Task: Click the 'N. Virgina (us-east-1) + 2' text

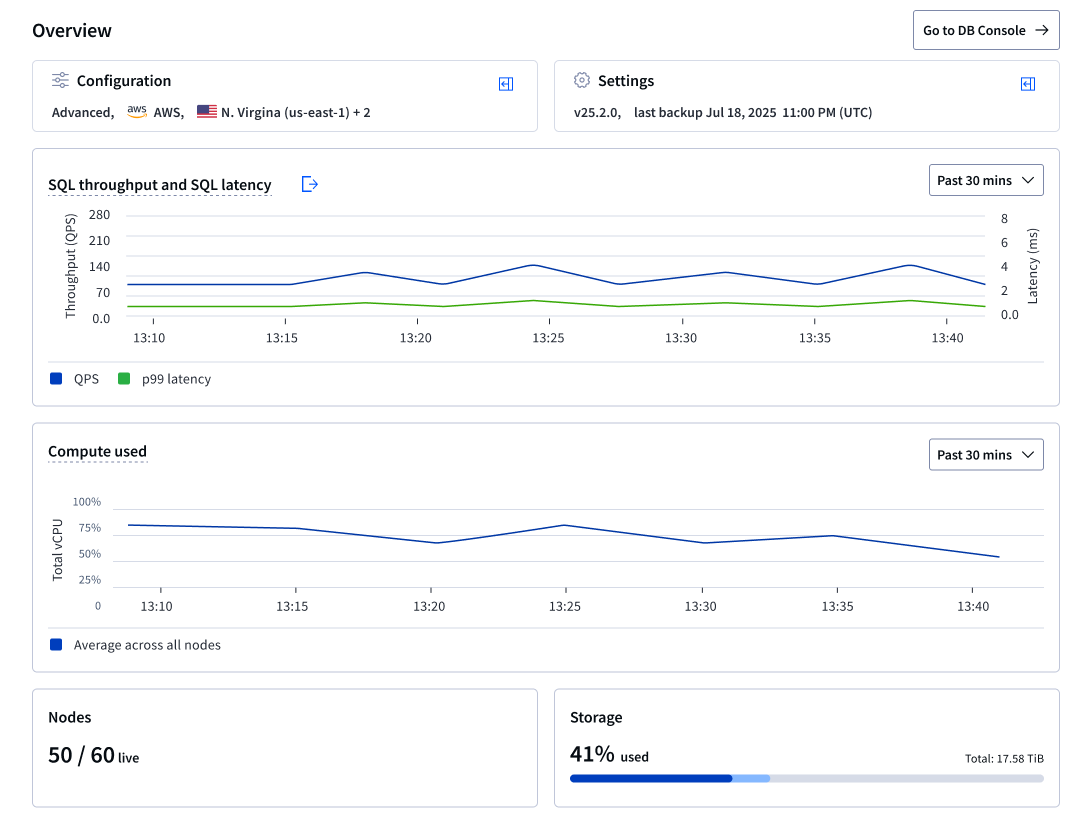Action: pos(296,113)
